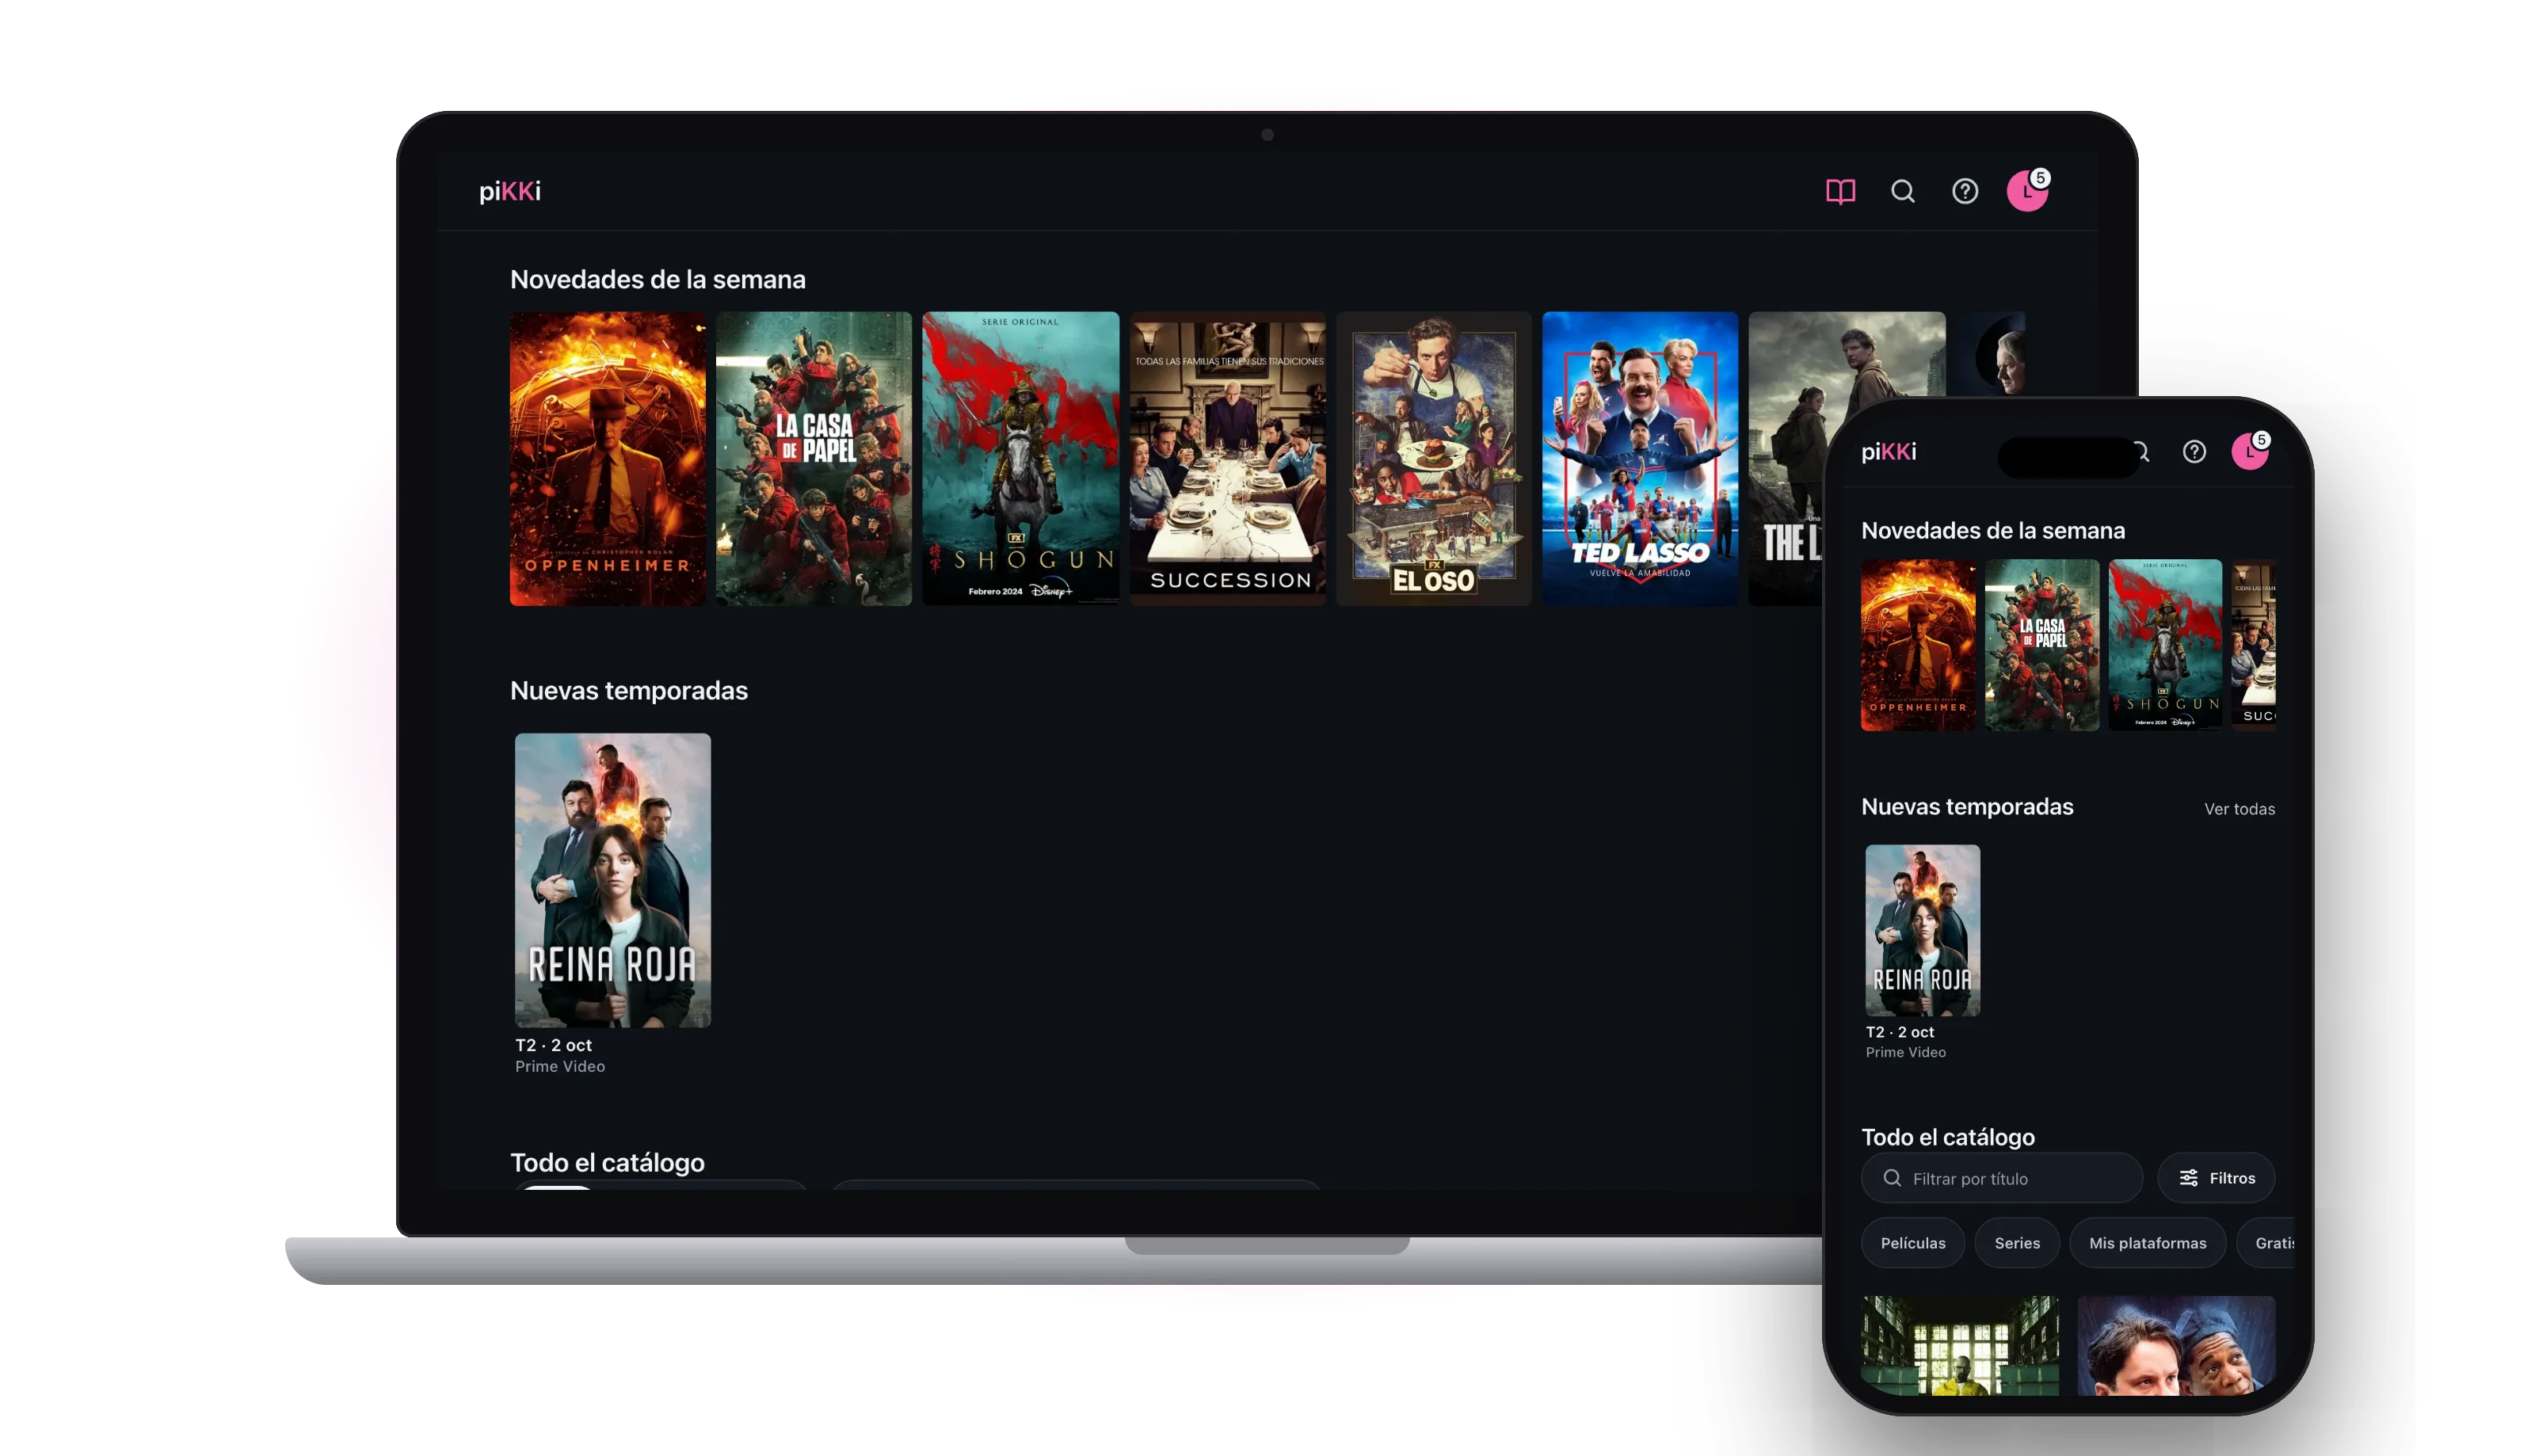Image resolution: width=2535 pixels, height=1456 pixels.
Task: Open La Casa de Papel poster on phone
Action: coord(2041,645)
